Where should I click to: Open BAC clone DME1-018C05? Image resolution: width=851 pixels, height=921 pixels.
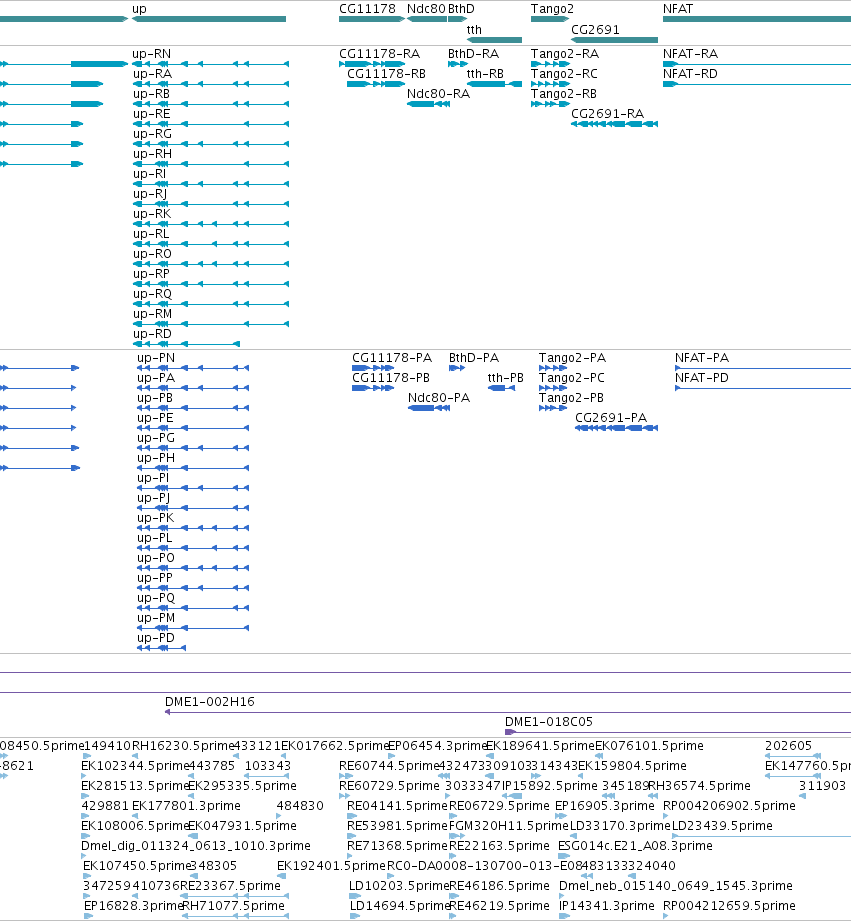pyautogui.click(x=678, y=732)
